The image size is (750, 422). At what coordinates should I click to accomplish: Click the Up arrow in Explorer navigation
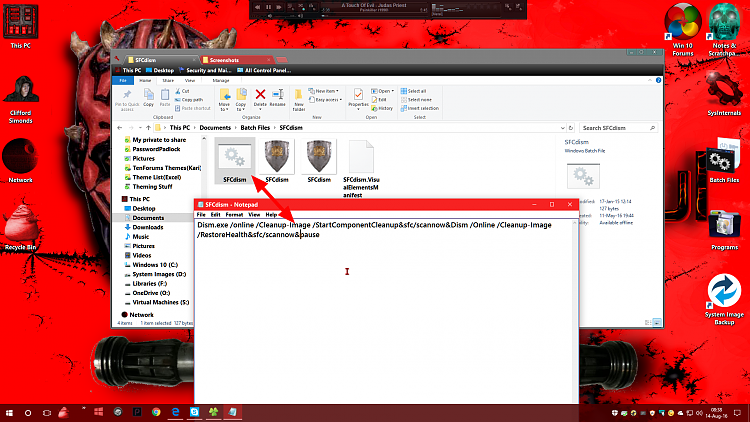148,128
